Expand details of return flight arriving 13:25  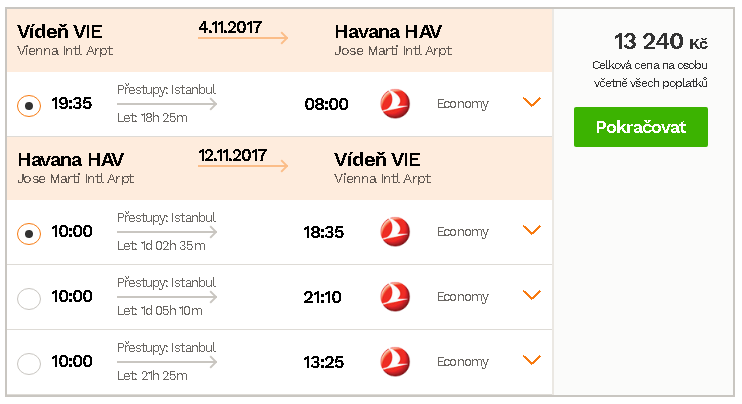[x=532, y=360]
